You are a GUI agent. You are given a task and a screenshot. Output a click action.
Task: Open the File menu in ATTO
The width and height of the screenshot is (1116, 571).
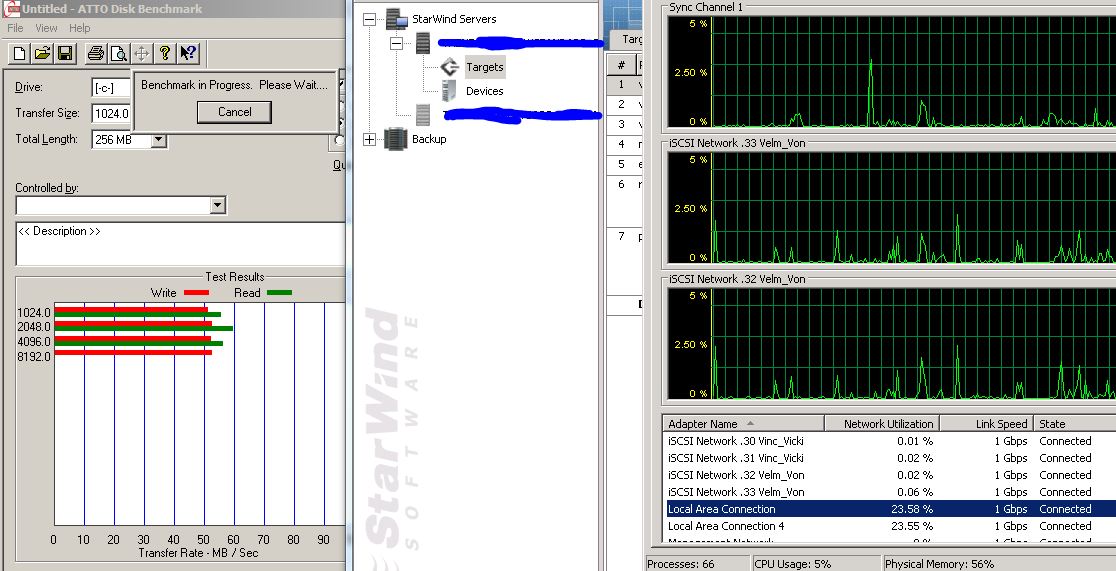click(x=15, y=28)
